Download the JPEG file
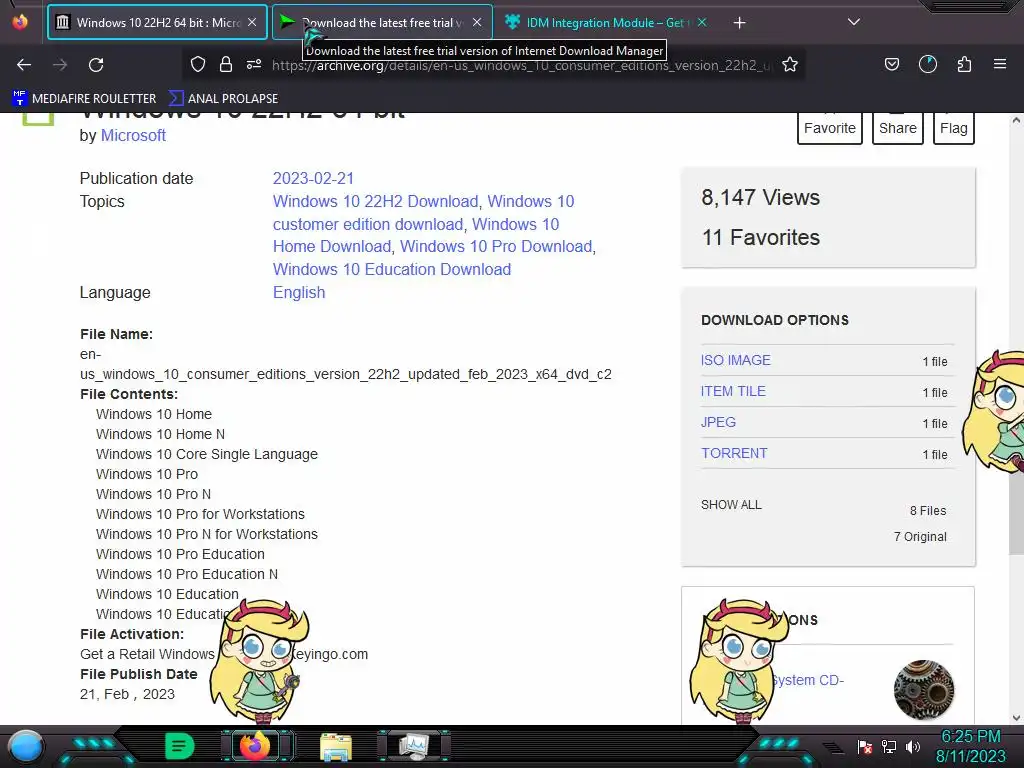Image resolution: width=1024 pixels, height=768 pixels. 718,423
